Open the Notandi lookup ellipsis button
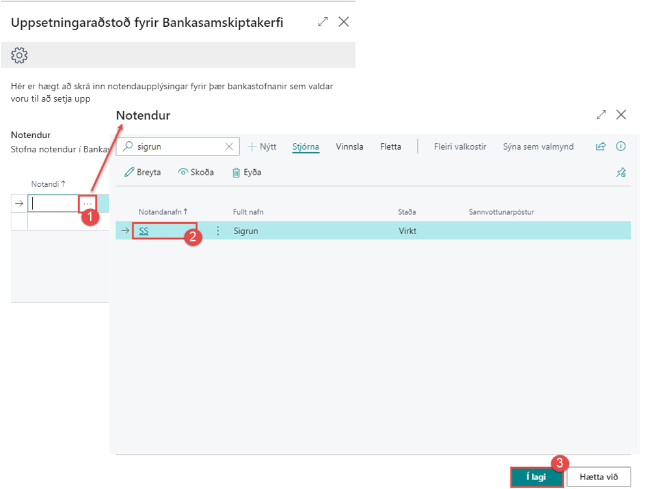 (x=87, y=203)
